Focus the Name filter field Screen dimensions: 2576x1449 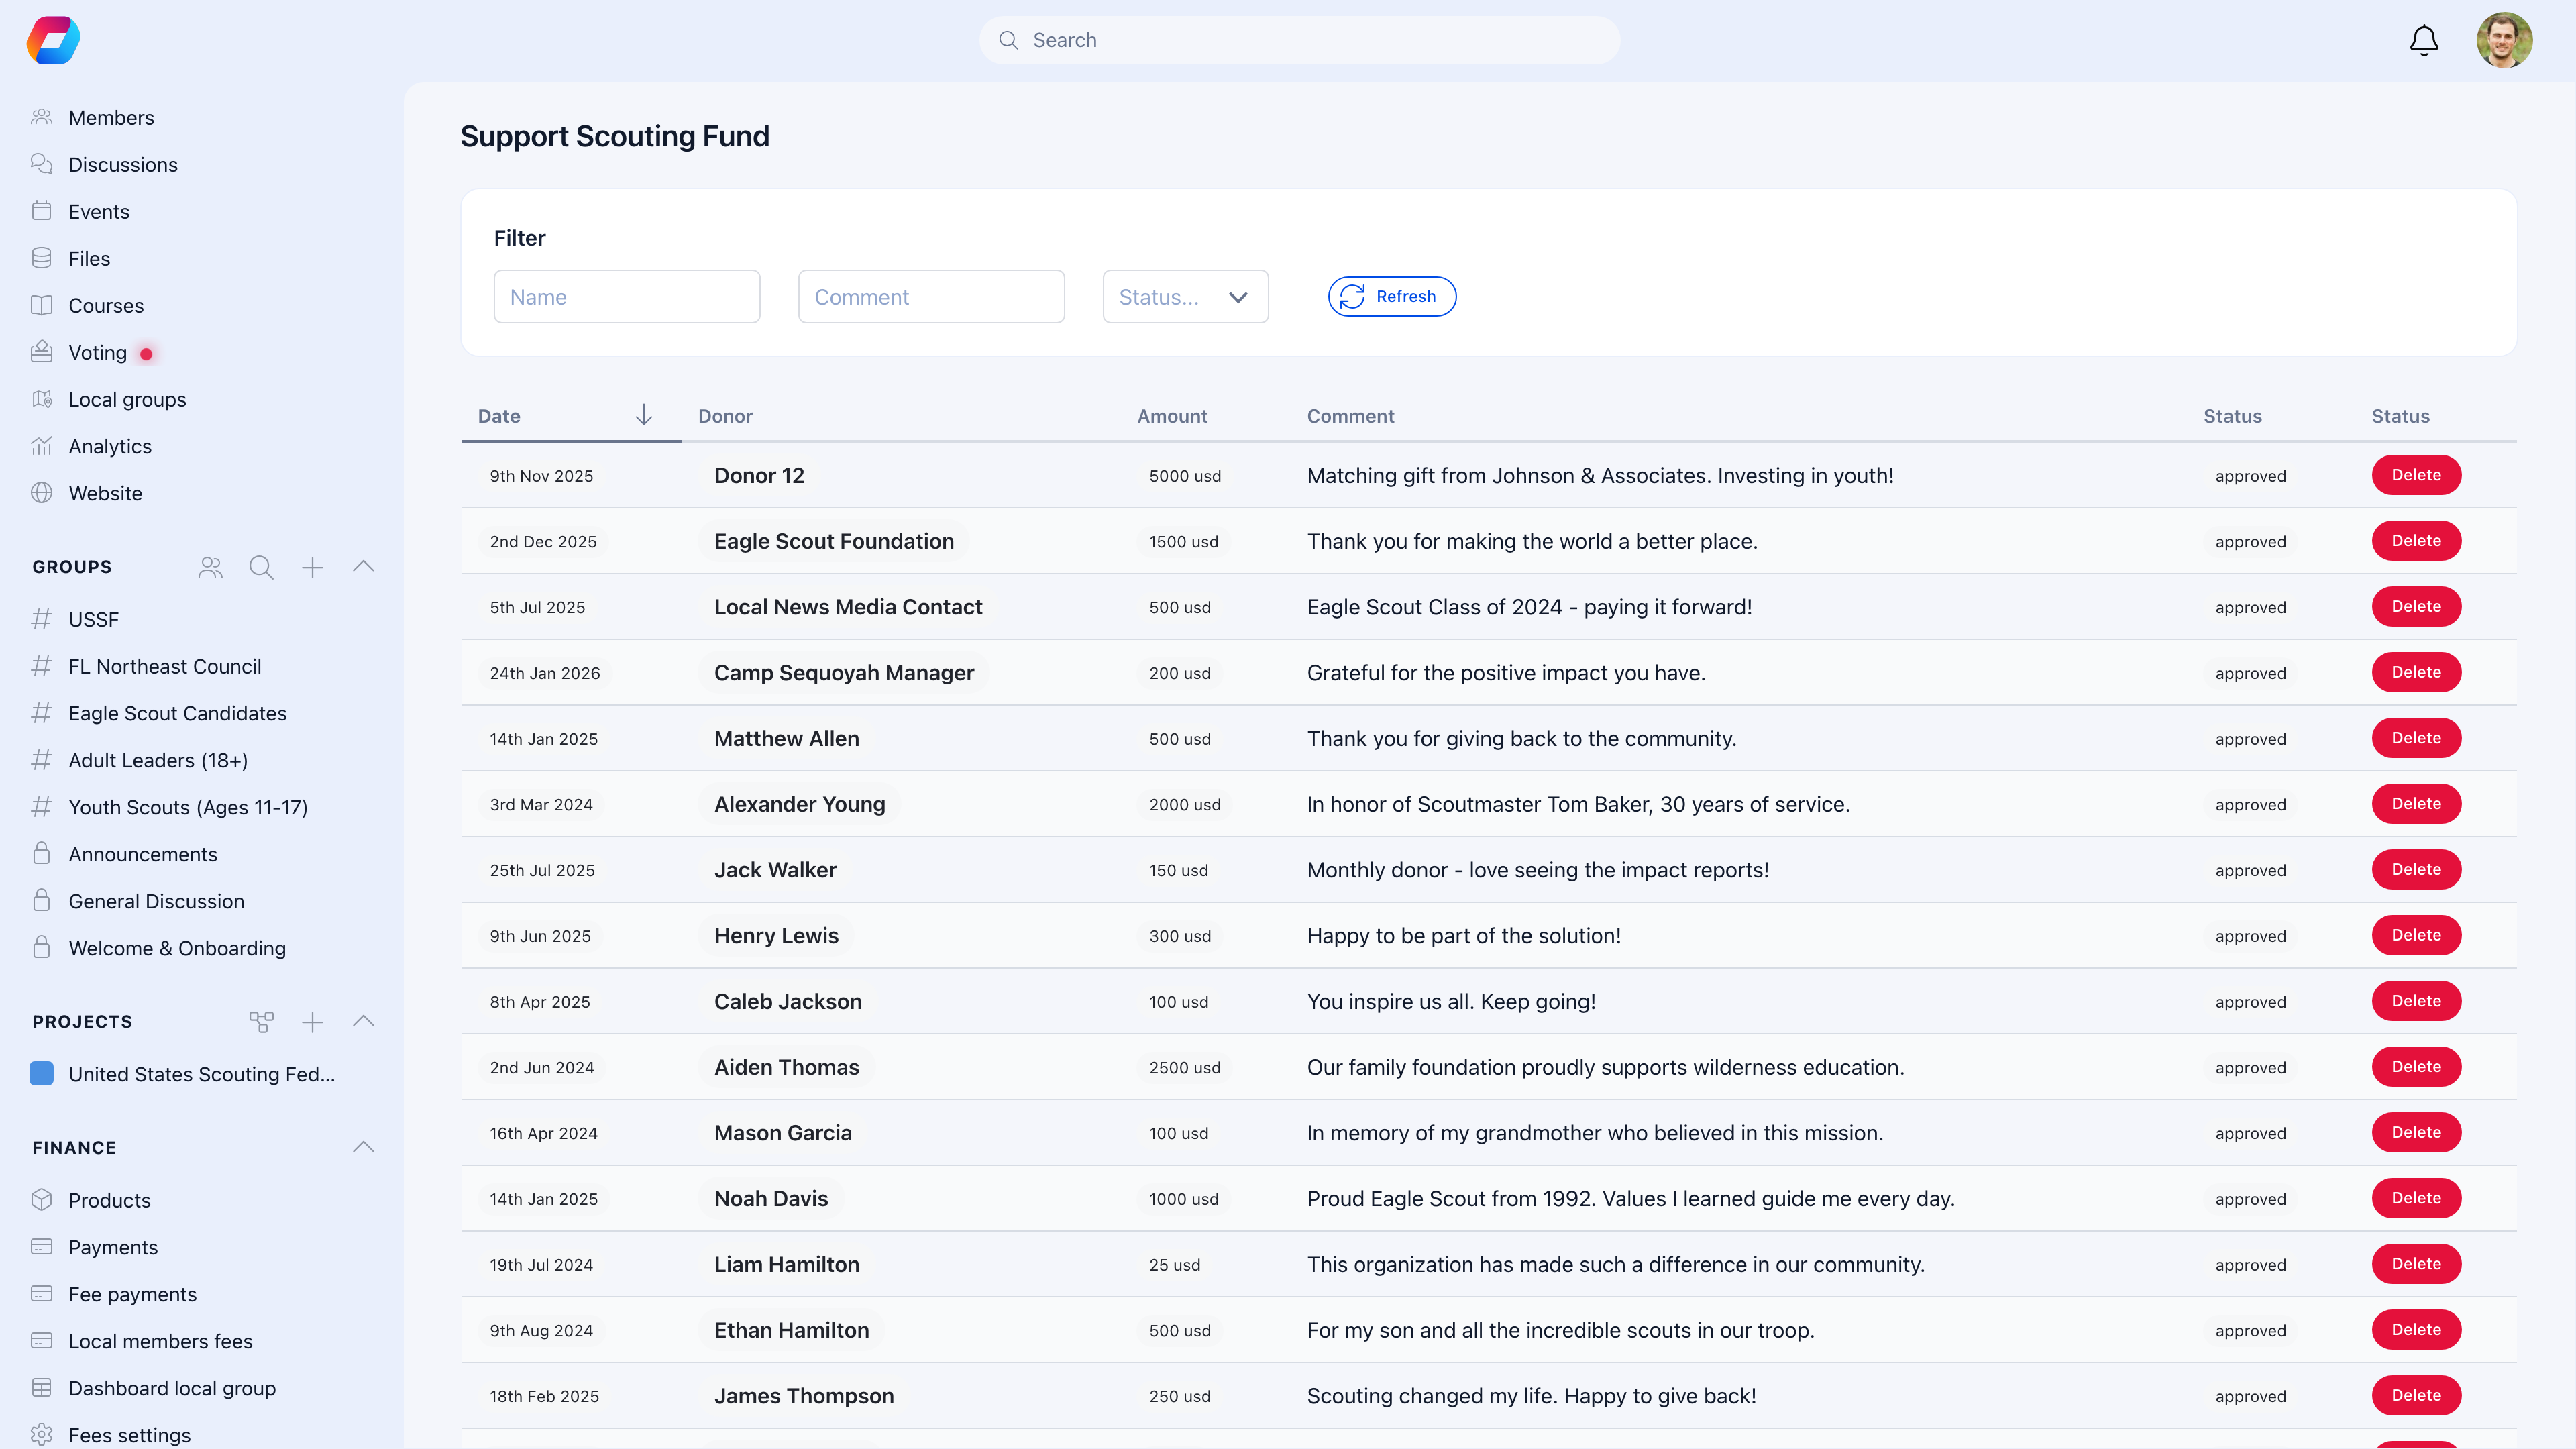coord(626,297)
